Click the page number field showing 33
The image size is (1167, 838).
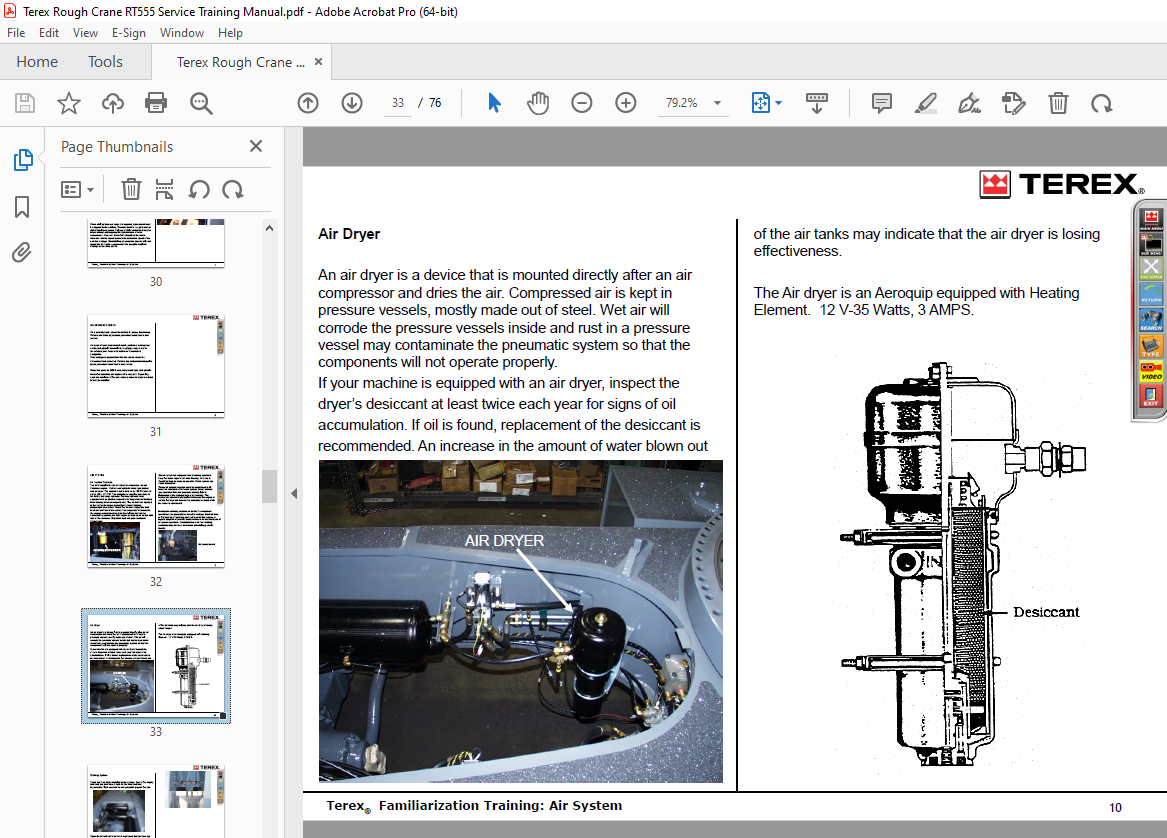(x=398, y=103)
